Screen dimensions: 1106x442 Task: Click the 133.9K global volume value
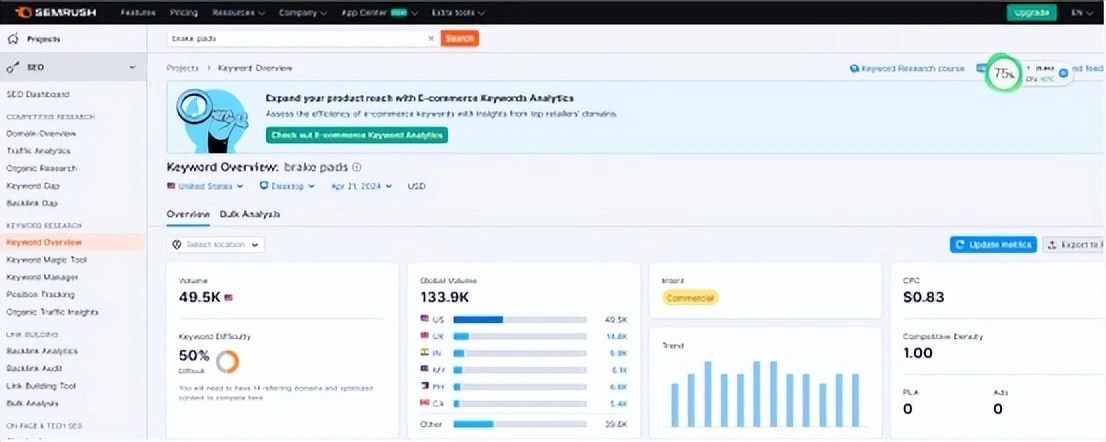tap(444, 297)
